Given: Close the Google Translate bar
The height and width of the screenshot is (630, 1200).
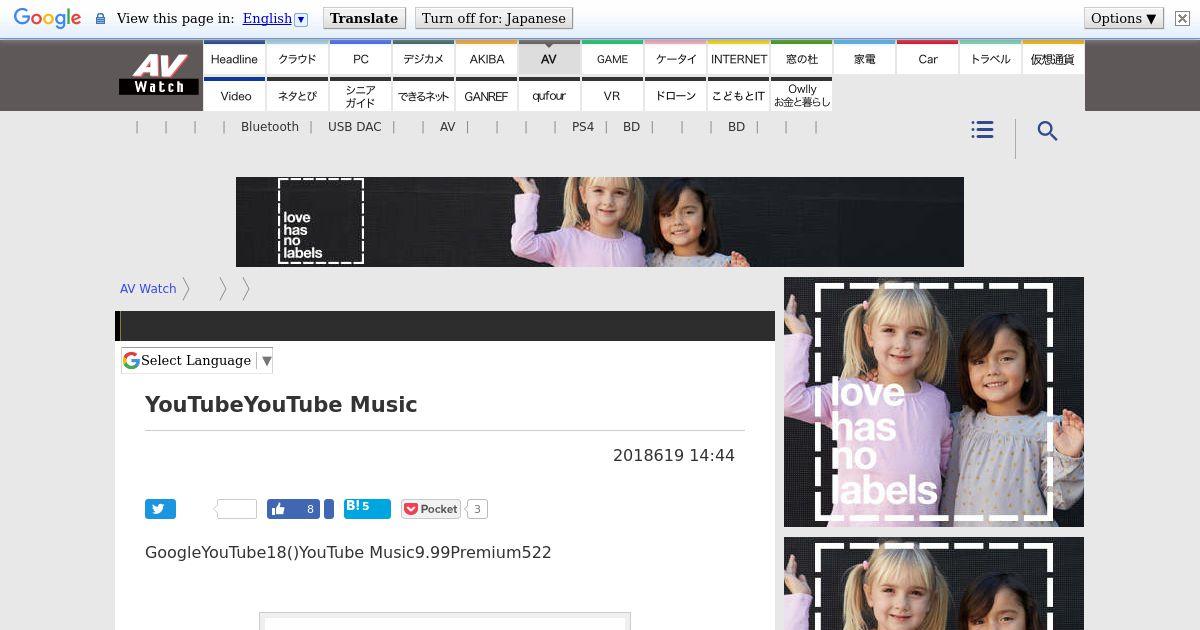Looking at the screenshot, I should click(1182, 18).
